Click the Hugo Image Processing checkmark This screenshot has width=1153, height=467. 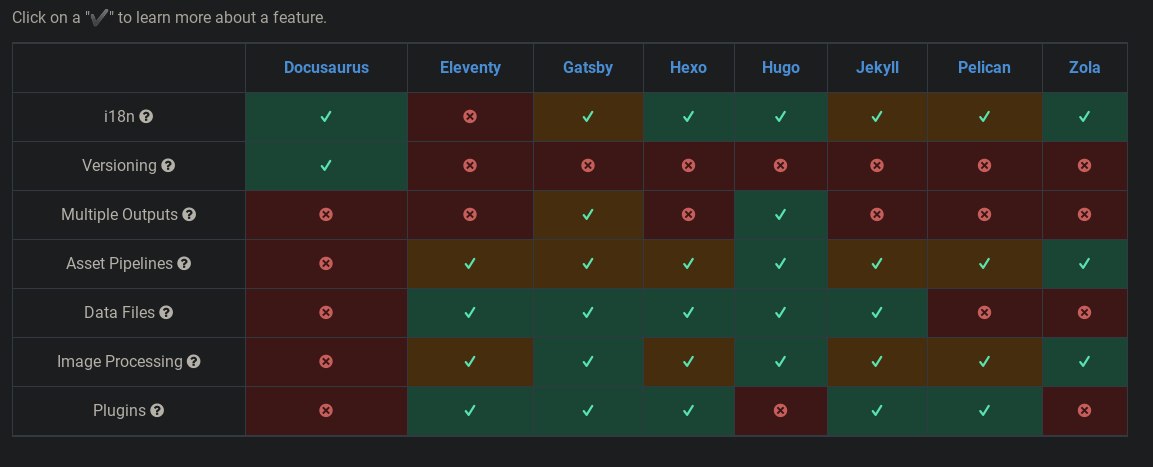(x=781, y=362)
